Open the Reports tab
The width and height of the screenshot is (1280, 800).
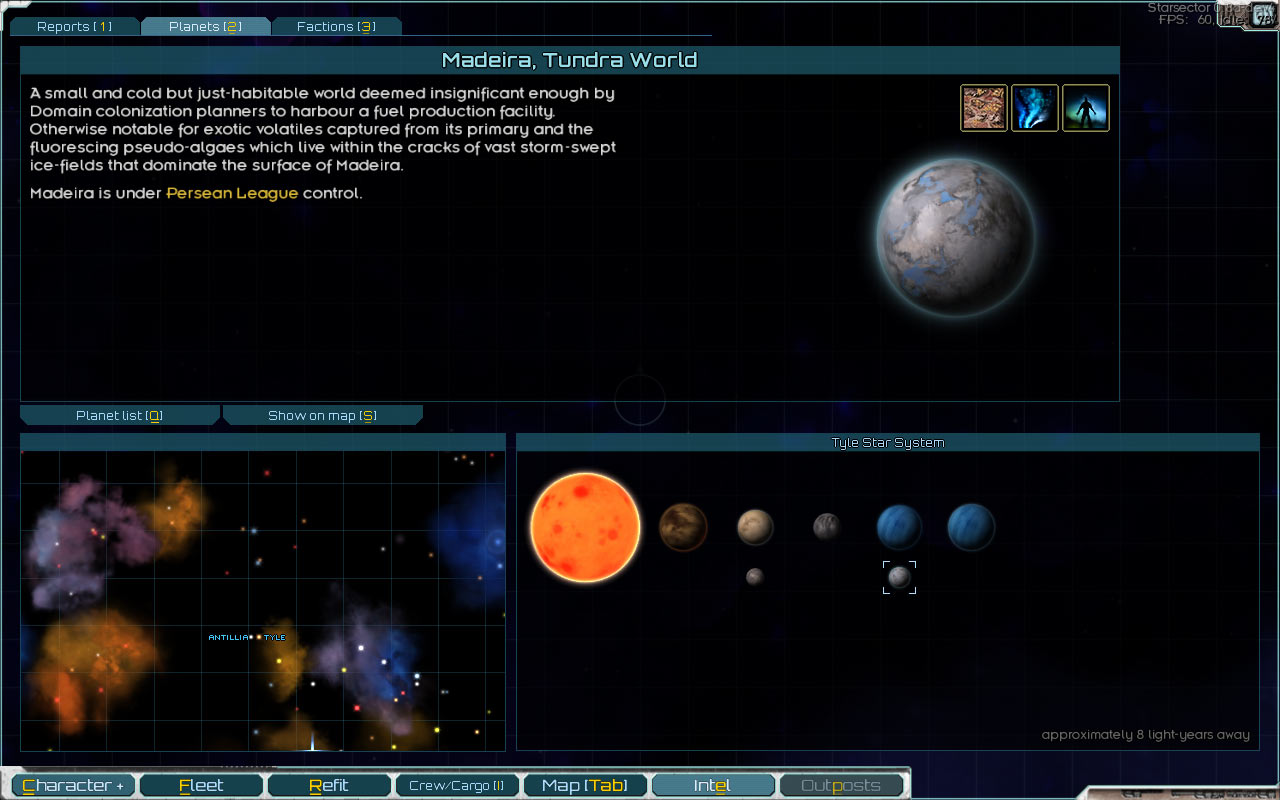(75, 26)
